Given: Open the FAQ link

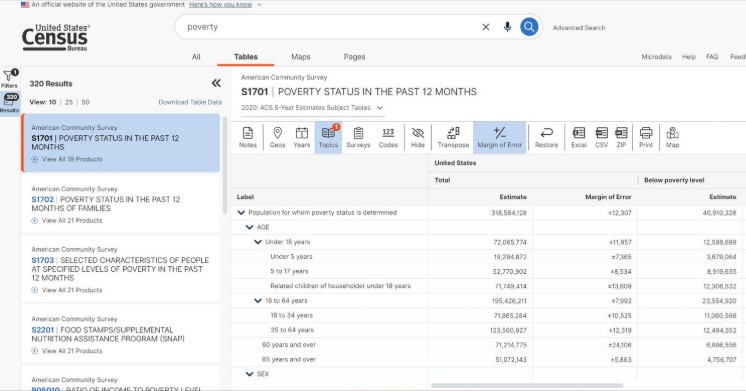Looking at the screenshot, I should pos(712,57).
